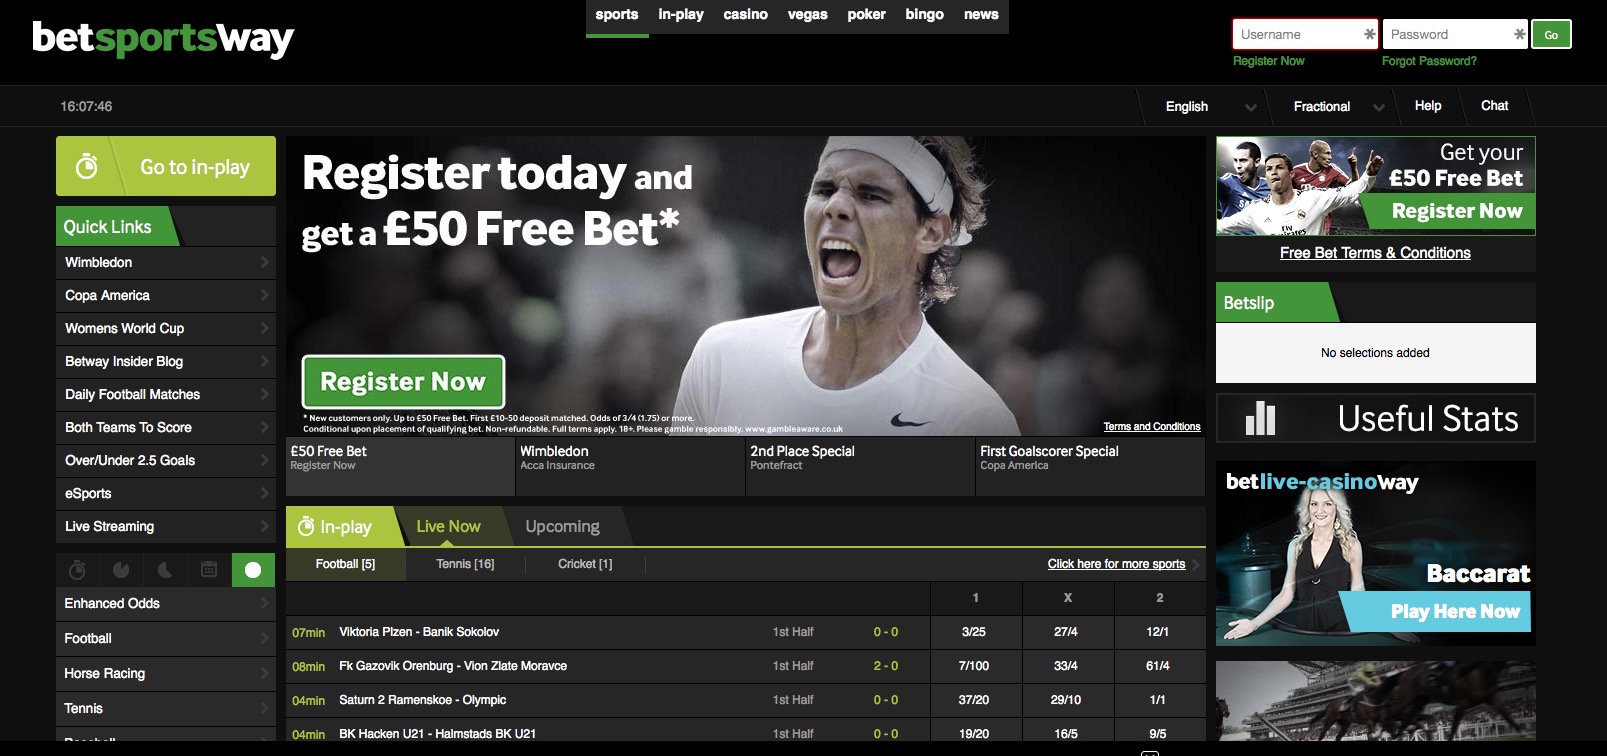
Task: Click the stopwatch icon in Go to in-play
Action: 87,166
